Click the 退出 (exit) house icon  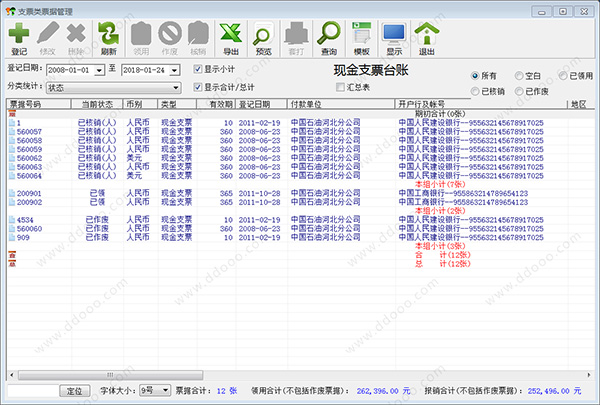[427, 33]
